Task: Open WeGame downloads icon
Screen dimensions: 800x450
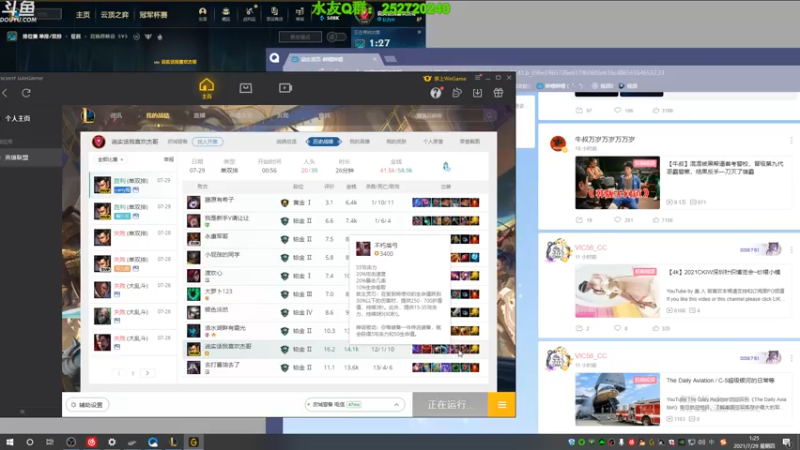Action: coord(477,92)
